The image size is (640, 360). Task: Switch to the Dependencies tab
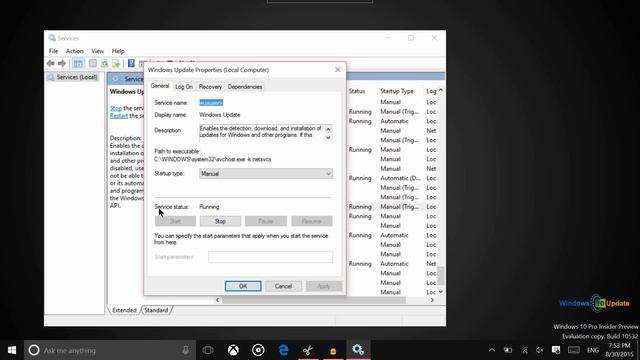(245, 87)
